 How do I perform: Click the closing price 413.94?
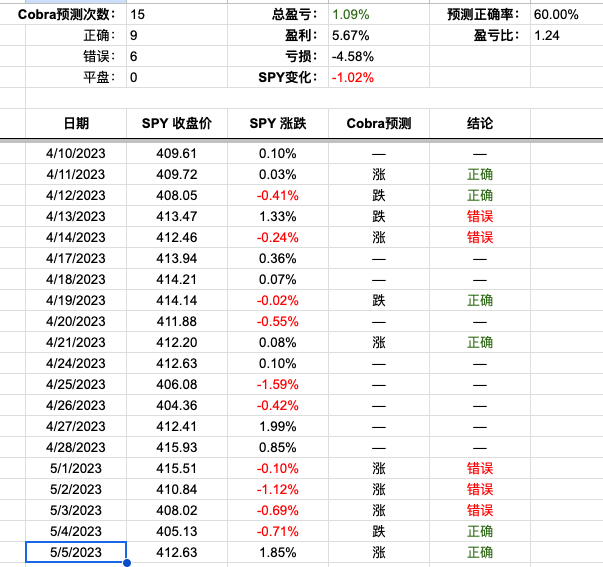click(177, 258)
